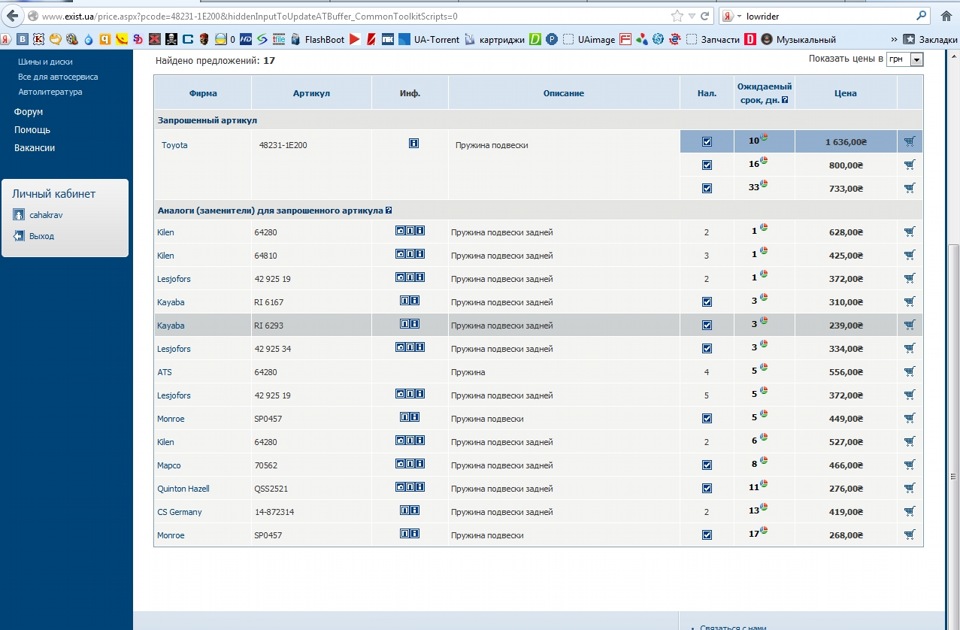Screen dimensions: 960x630
Task: Add Monroe SP0457 268,00 to cart
Action: (910, 534)
